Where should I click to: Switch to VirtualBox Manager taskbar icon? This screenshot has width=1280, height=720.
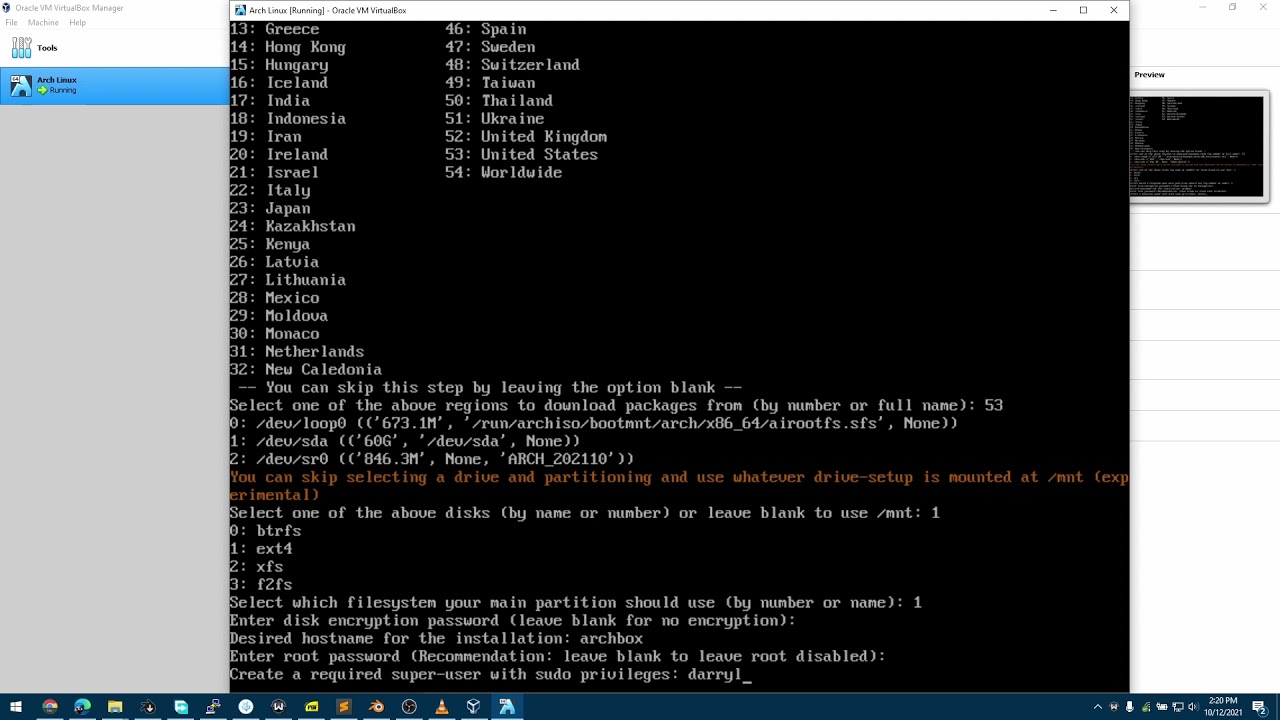coord(474,707)
